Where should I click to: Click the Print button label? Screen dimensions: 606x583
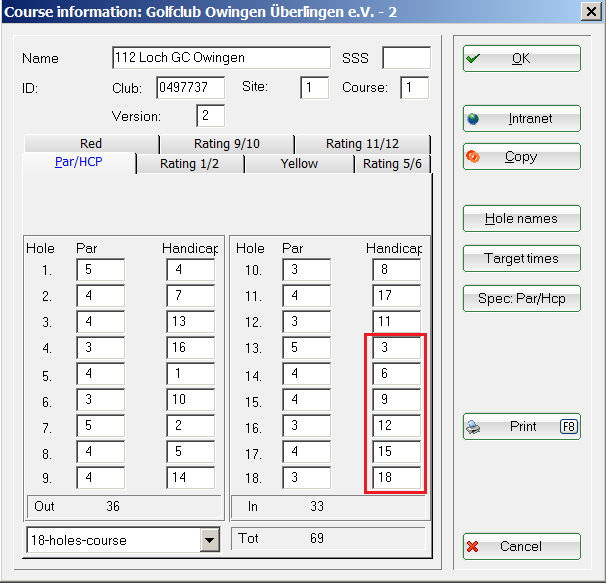pos(523,426)
